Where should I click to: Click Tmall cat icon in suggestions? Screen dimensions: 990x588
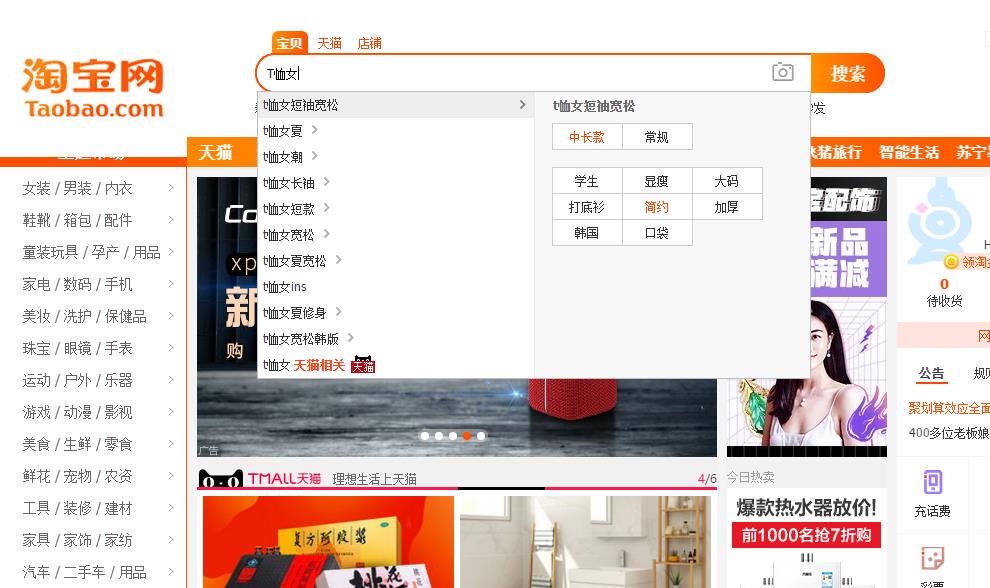pyautogui.click(x=363, y=364)
